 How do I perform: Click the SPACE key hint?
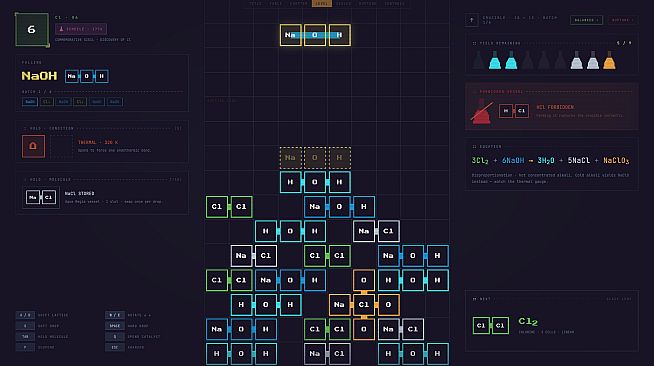(x=115, y=326)
